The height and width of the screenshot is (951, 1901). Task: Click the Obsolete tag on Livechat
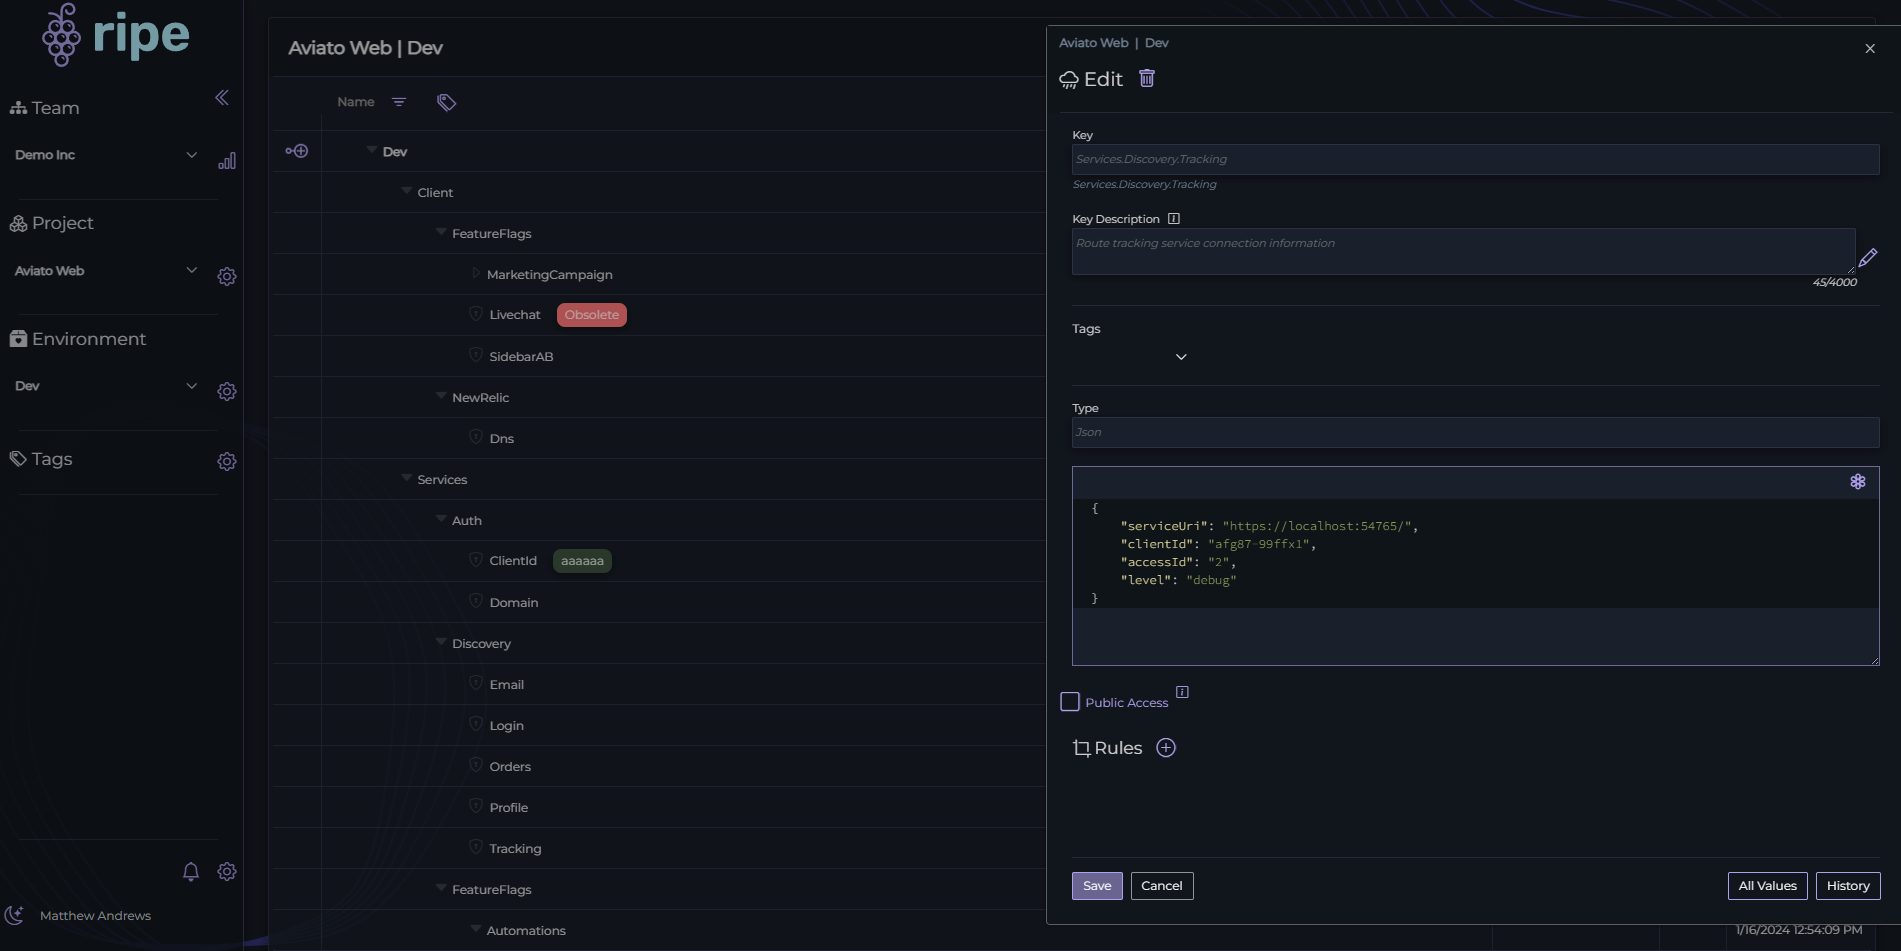(592, 315)
